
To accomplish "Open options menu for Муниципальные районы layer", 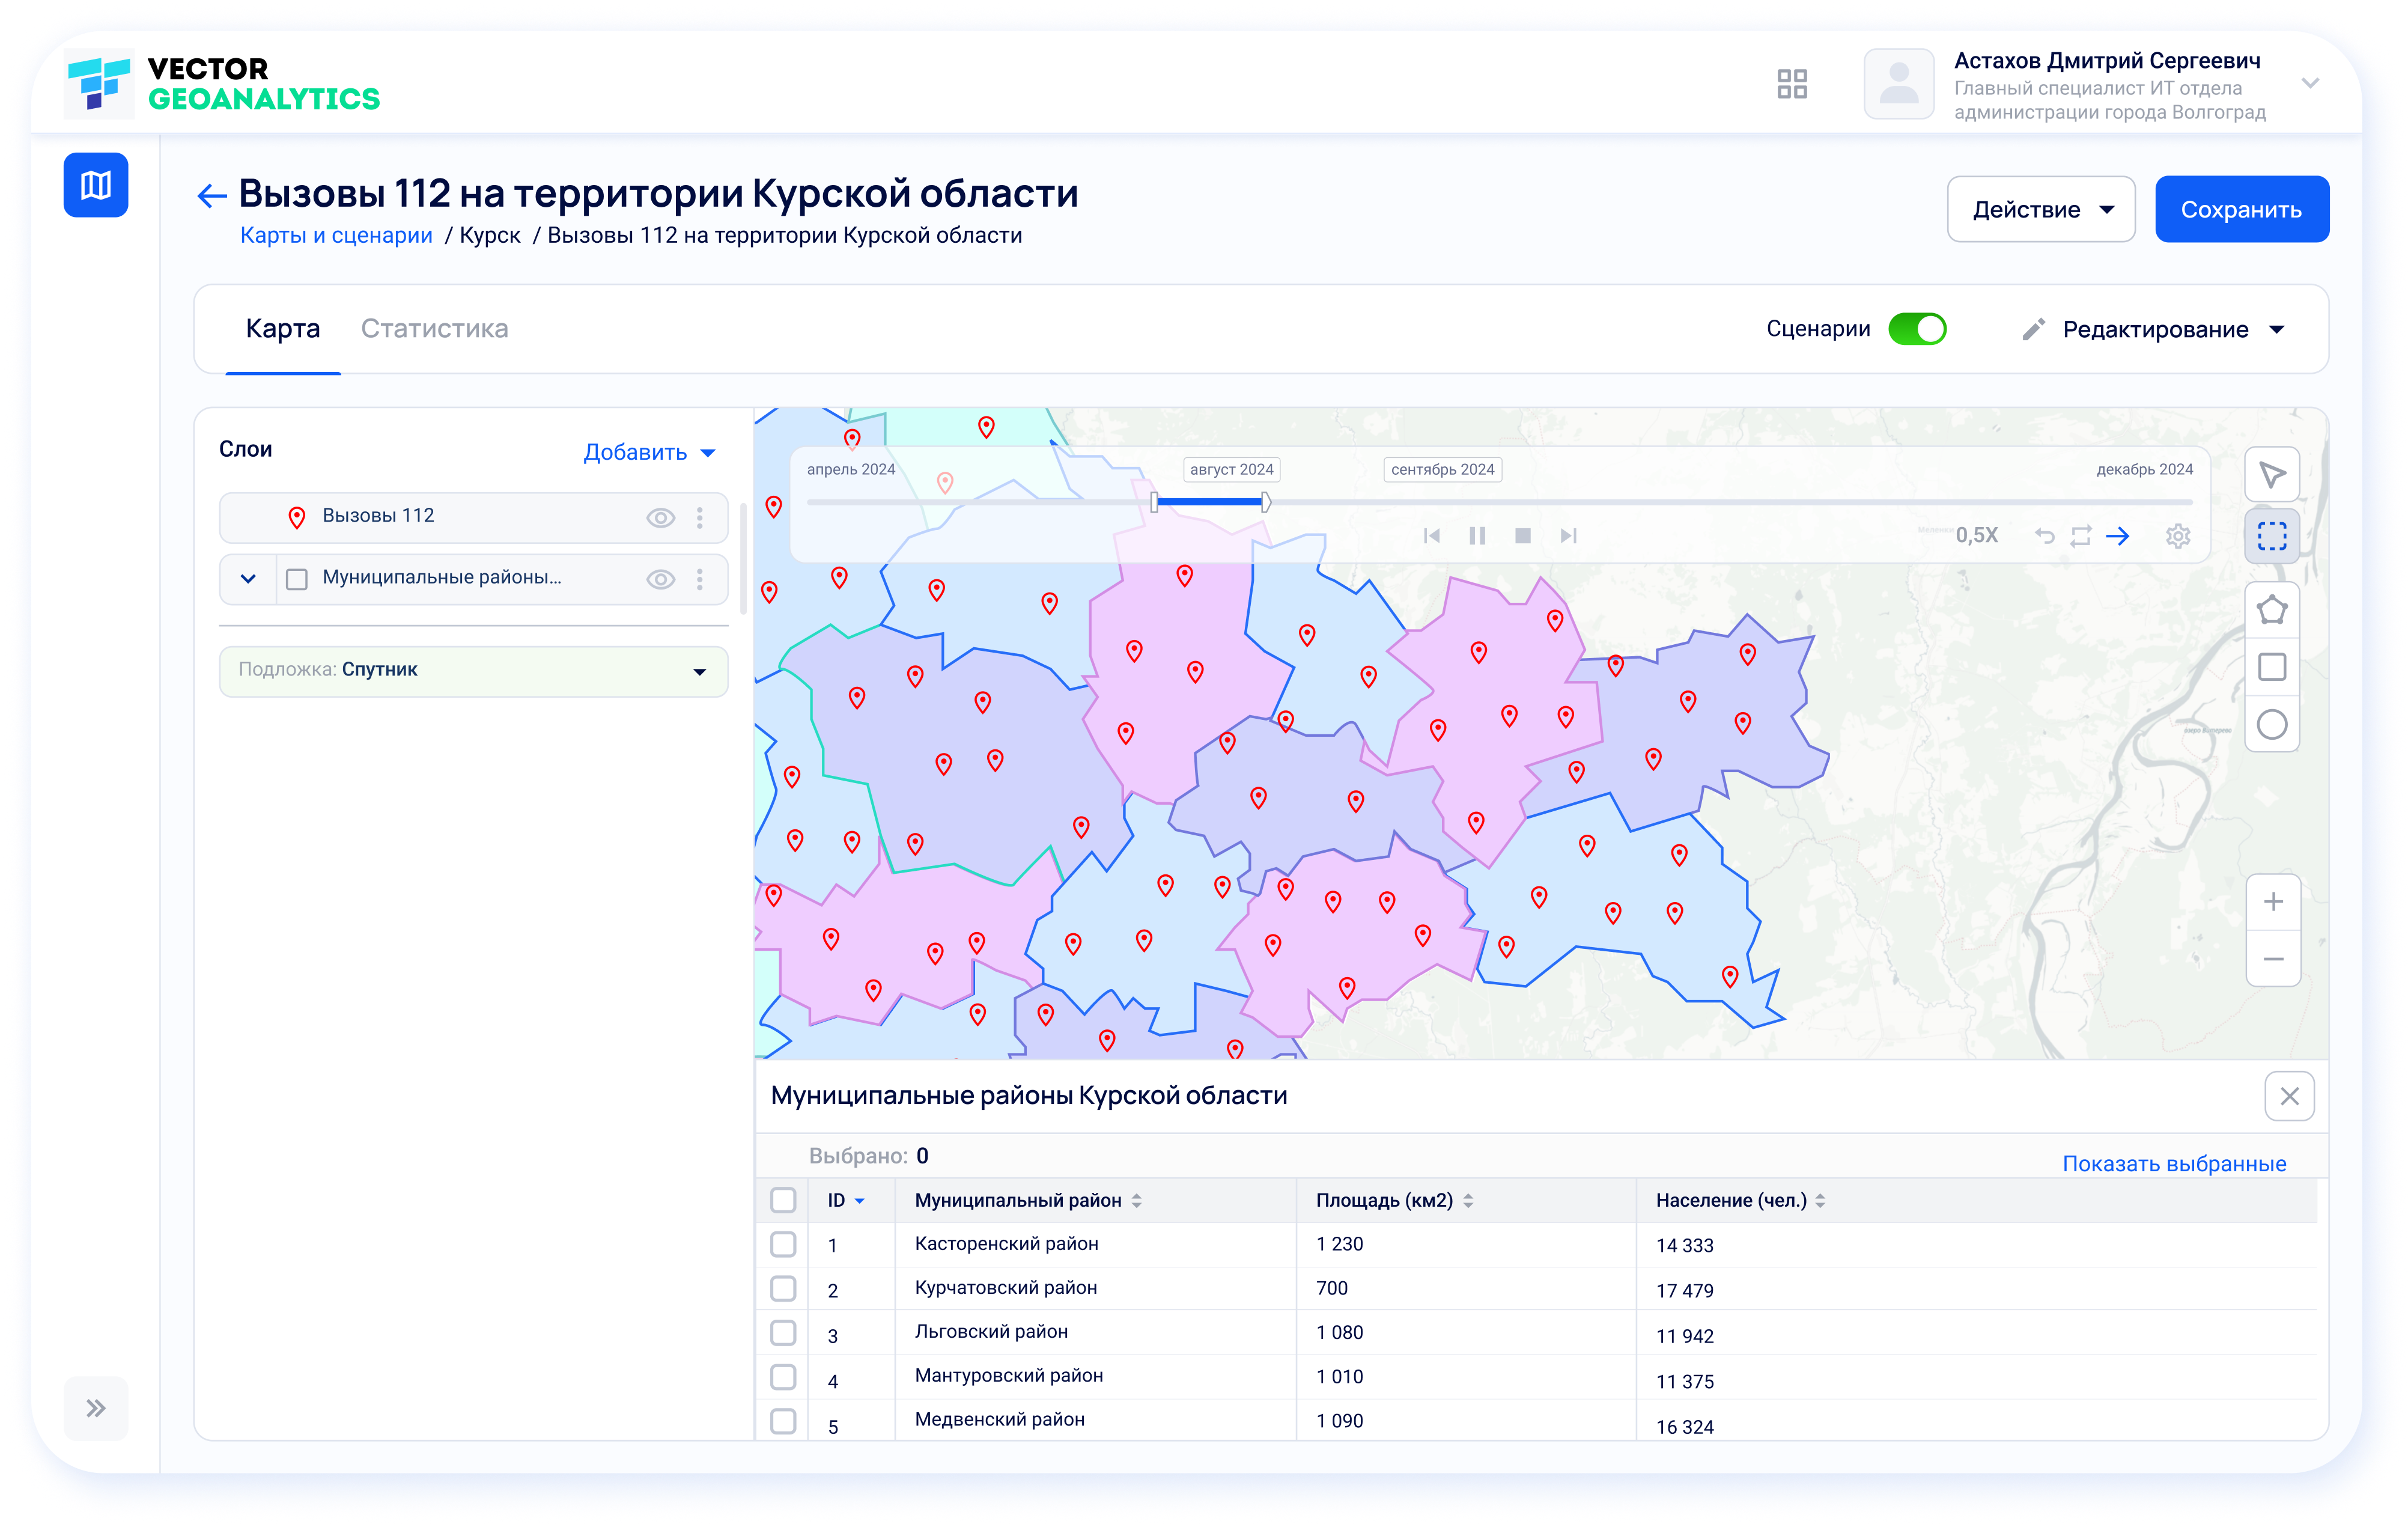I will click(x=700, y=579).
